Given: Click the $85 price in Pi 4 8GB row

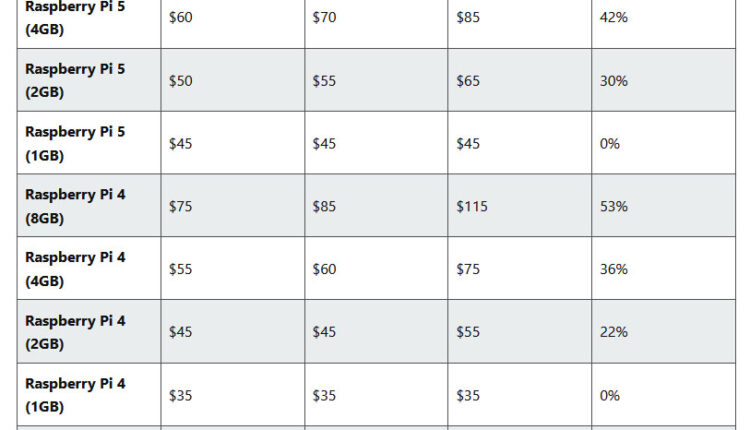Looking at the screenshot, I should tap(324, 206).
